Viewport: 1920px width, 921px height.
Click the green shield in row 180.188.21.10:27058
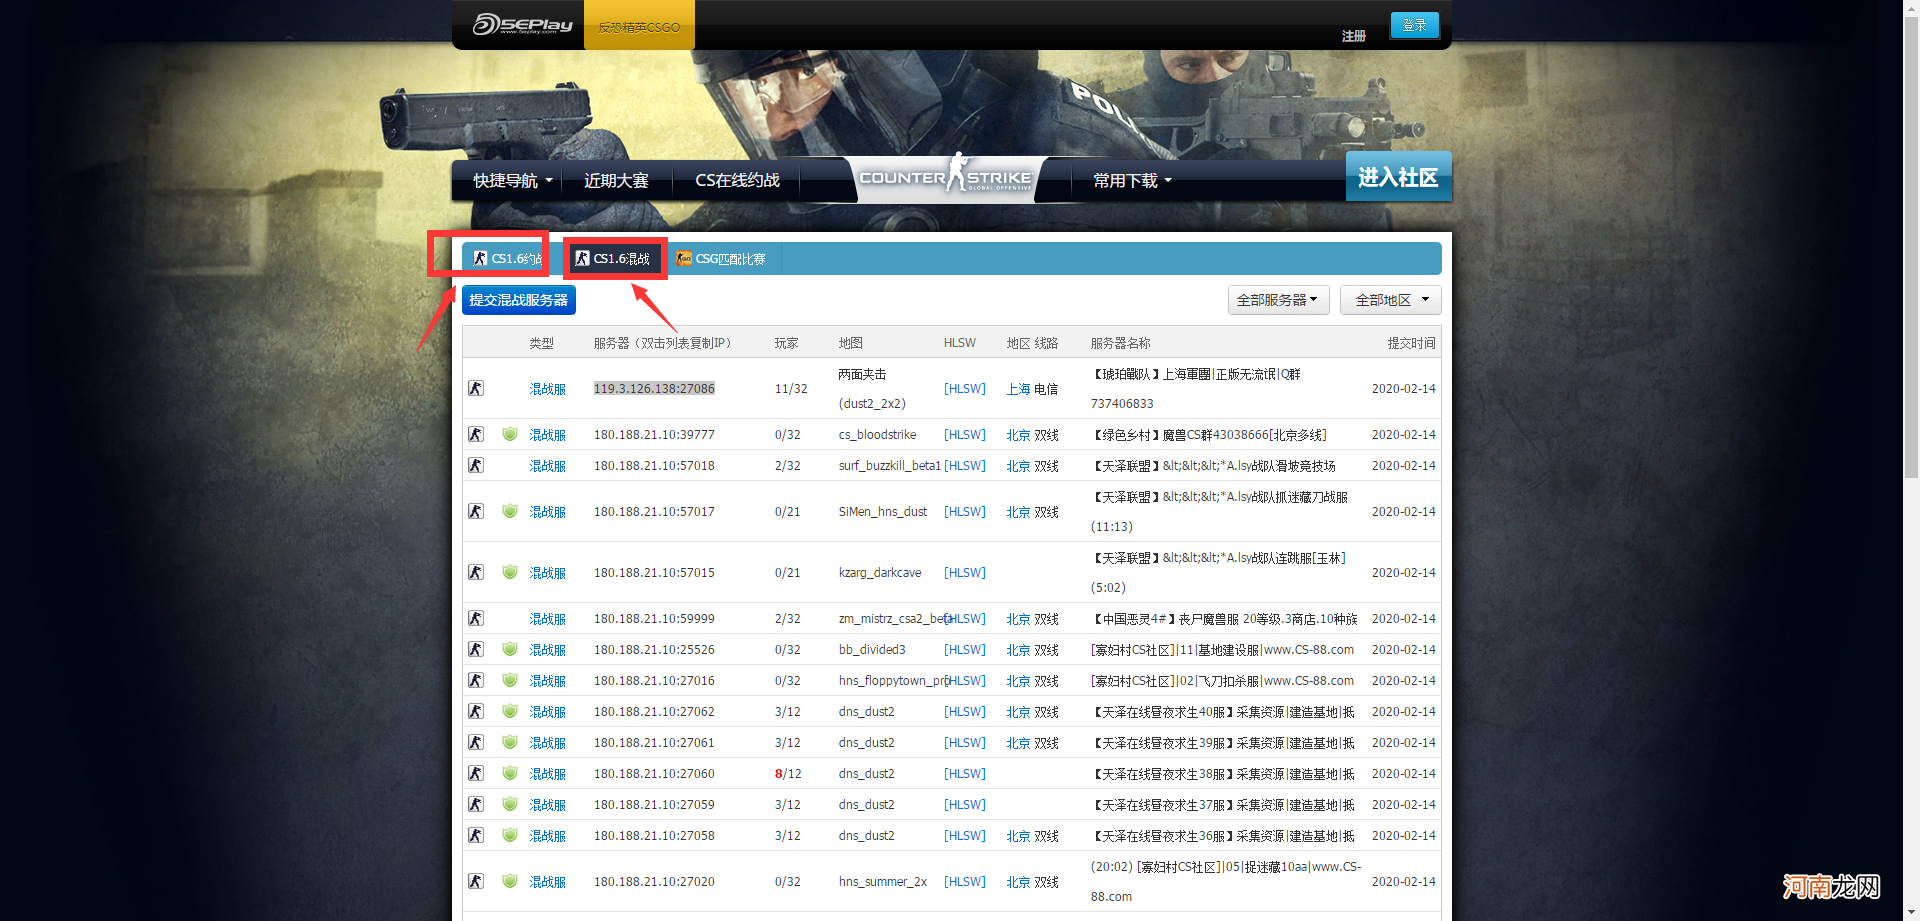tap(510, 835)
